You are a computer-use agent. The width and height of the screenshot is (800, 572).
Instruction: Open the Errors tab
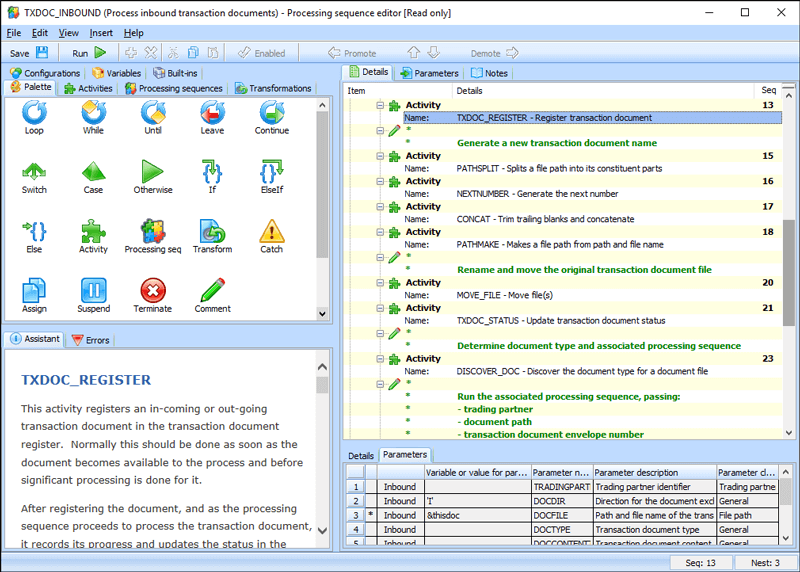click(x=90, y=340)
